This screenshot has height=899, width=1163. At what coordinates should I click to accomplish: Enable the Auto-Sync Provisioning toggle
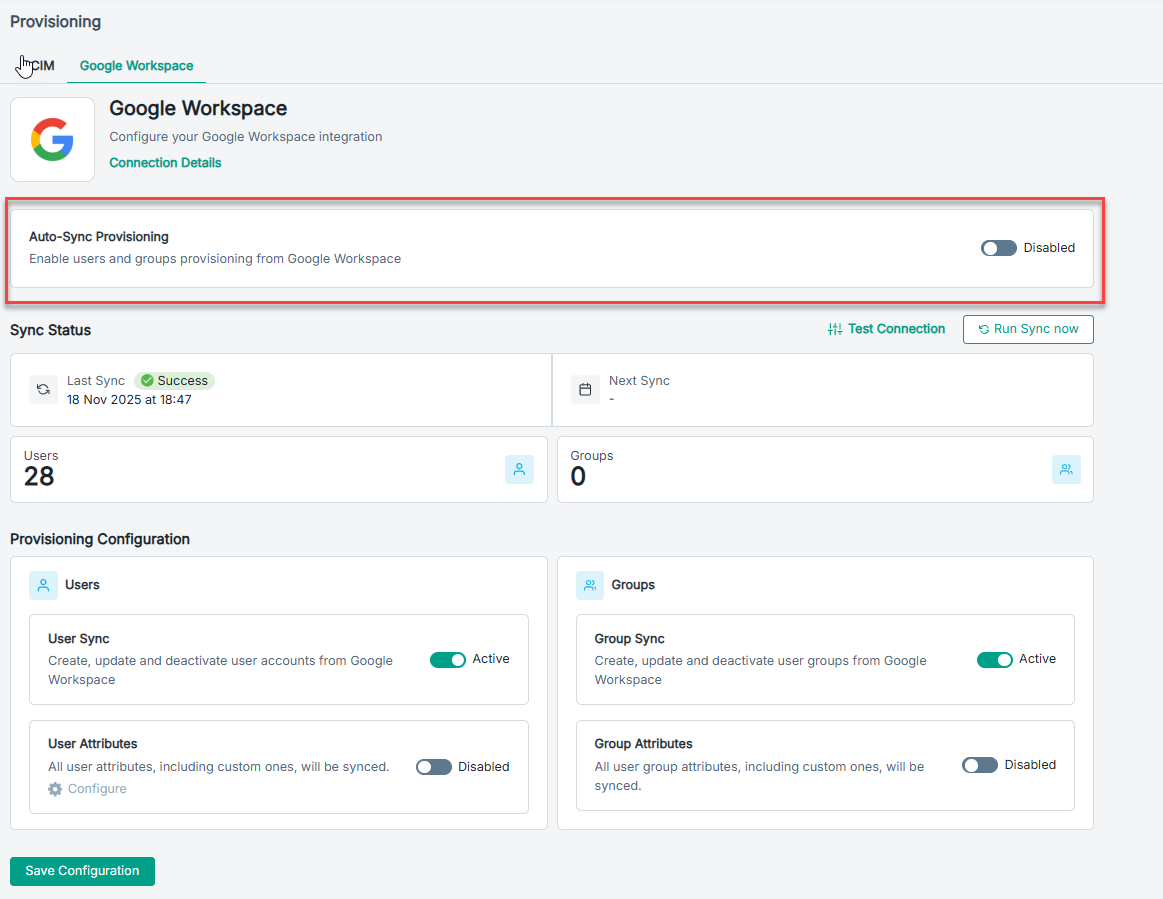pyautogui.click(x=998, y=248)
